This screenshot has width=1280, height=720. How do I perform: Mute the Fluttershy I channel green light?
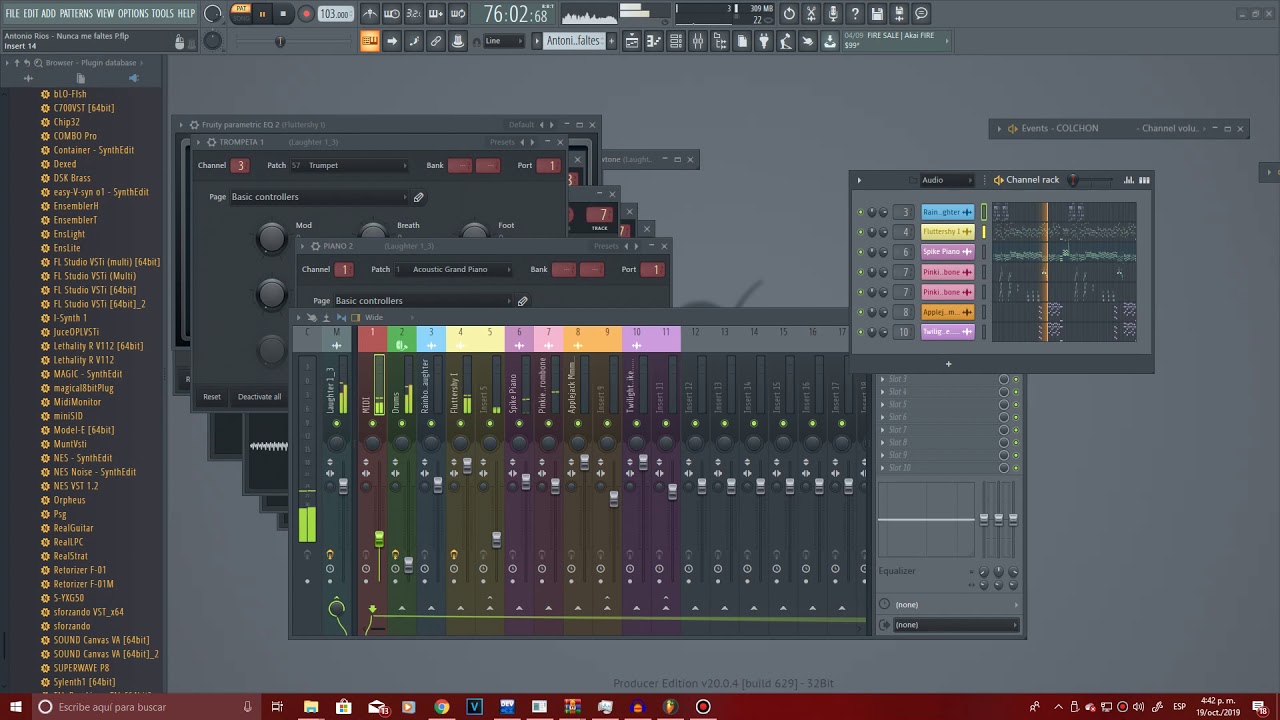(860, 232)
